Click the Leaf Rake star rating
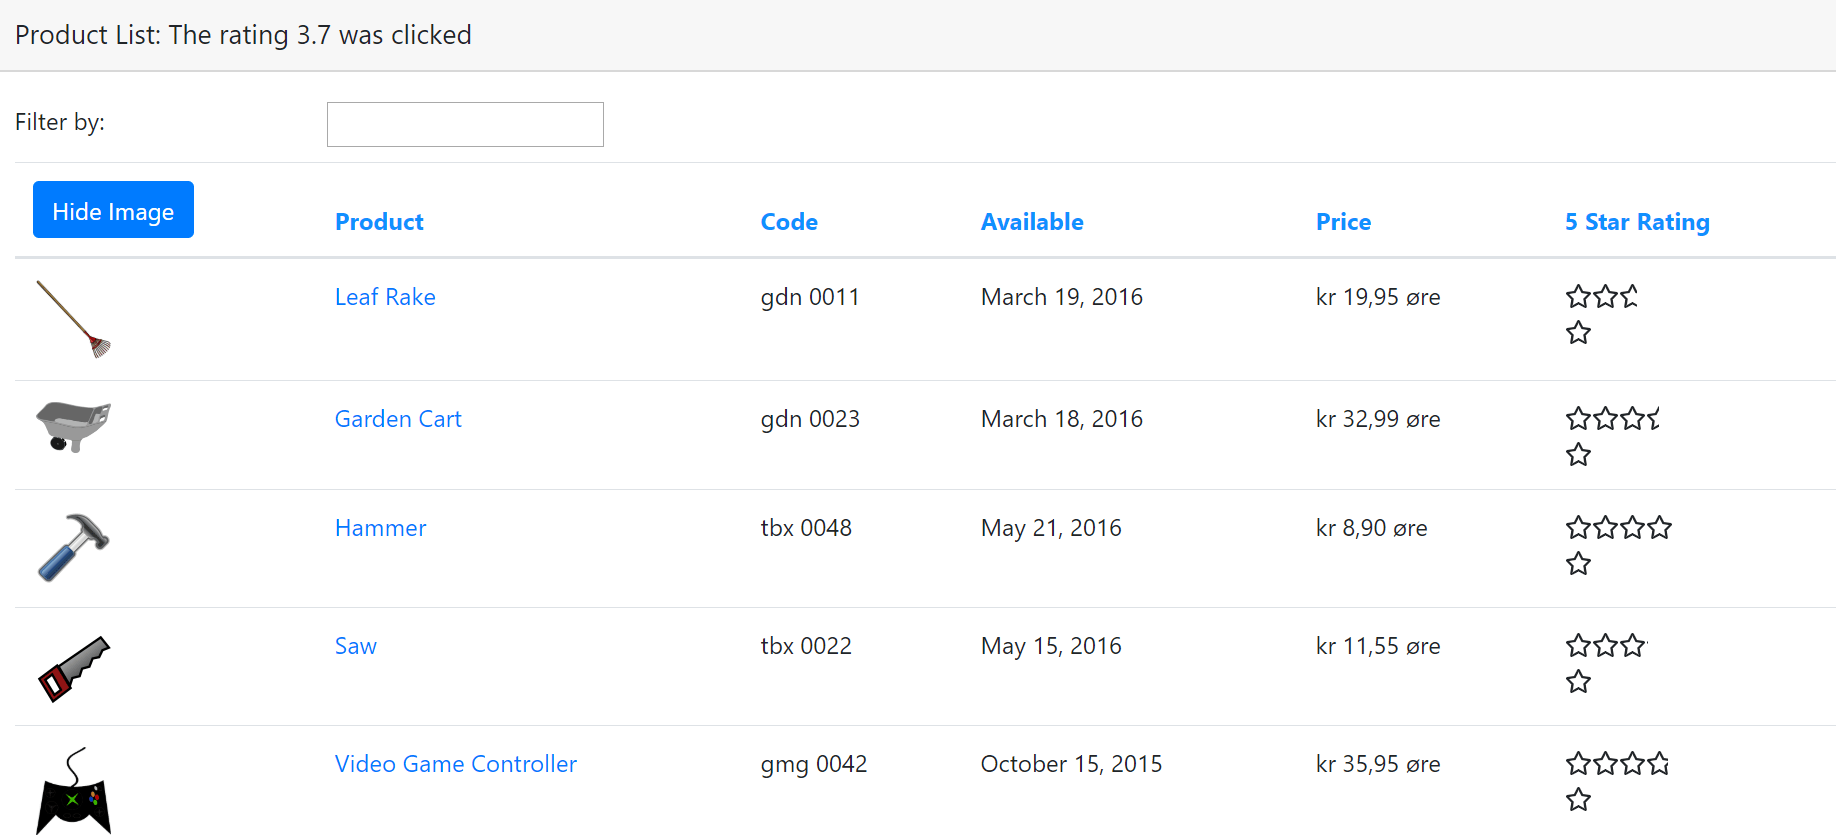 (1601, 297)
